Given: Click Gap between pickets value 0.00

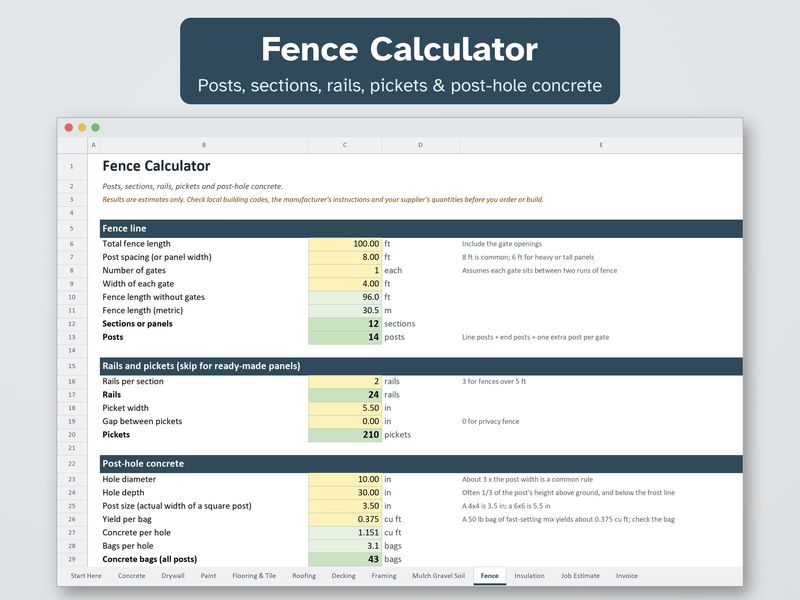Looking at the screenshot, I should tap(345, 421).
